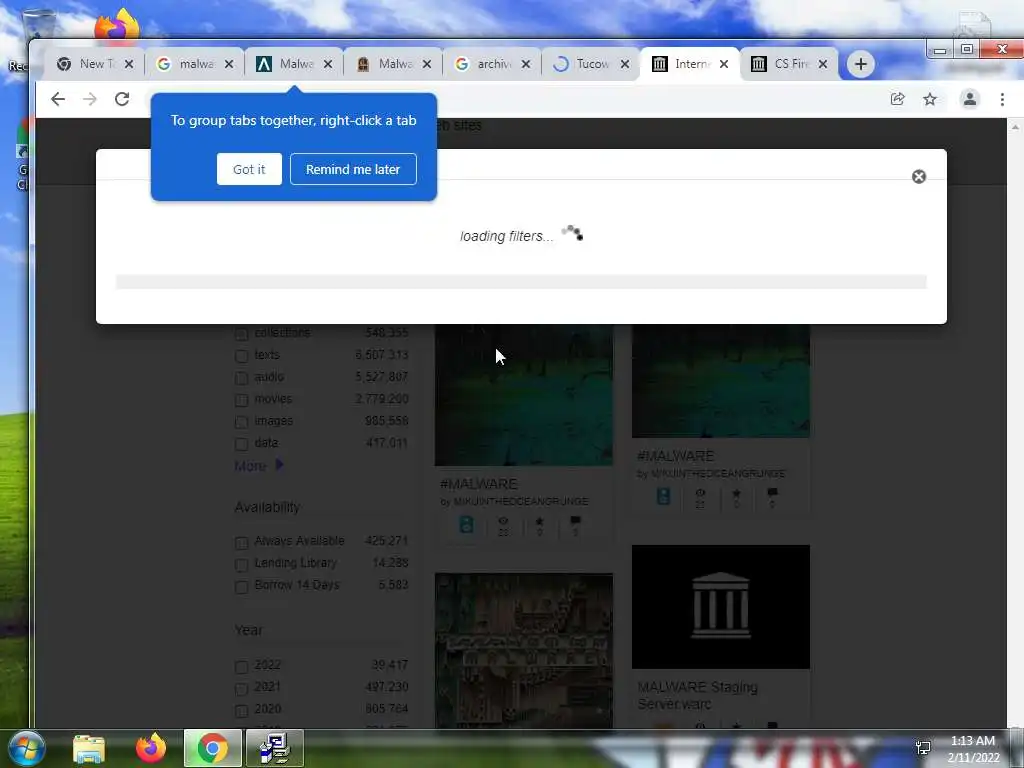Click the network tray icon
Screen dimensions: 1024x768
pyautogui.click(x=923, y=748)
